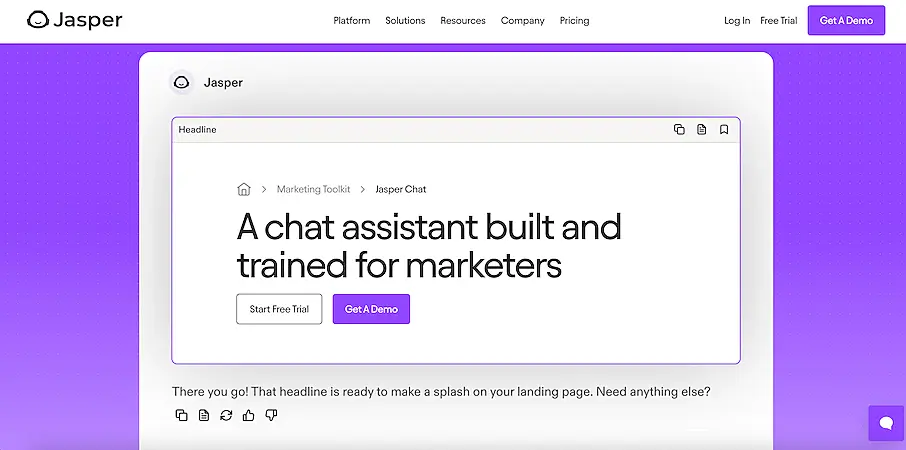This screenshot has width=906, height=450.
Task: Give thumbs down to response
Action: click(x=271, y=415)
